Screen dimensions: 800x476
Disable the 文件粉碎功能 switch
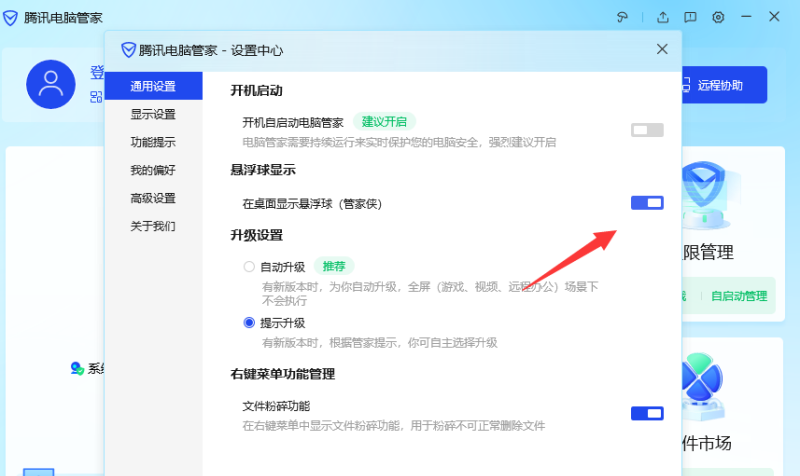pos(647,413)
